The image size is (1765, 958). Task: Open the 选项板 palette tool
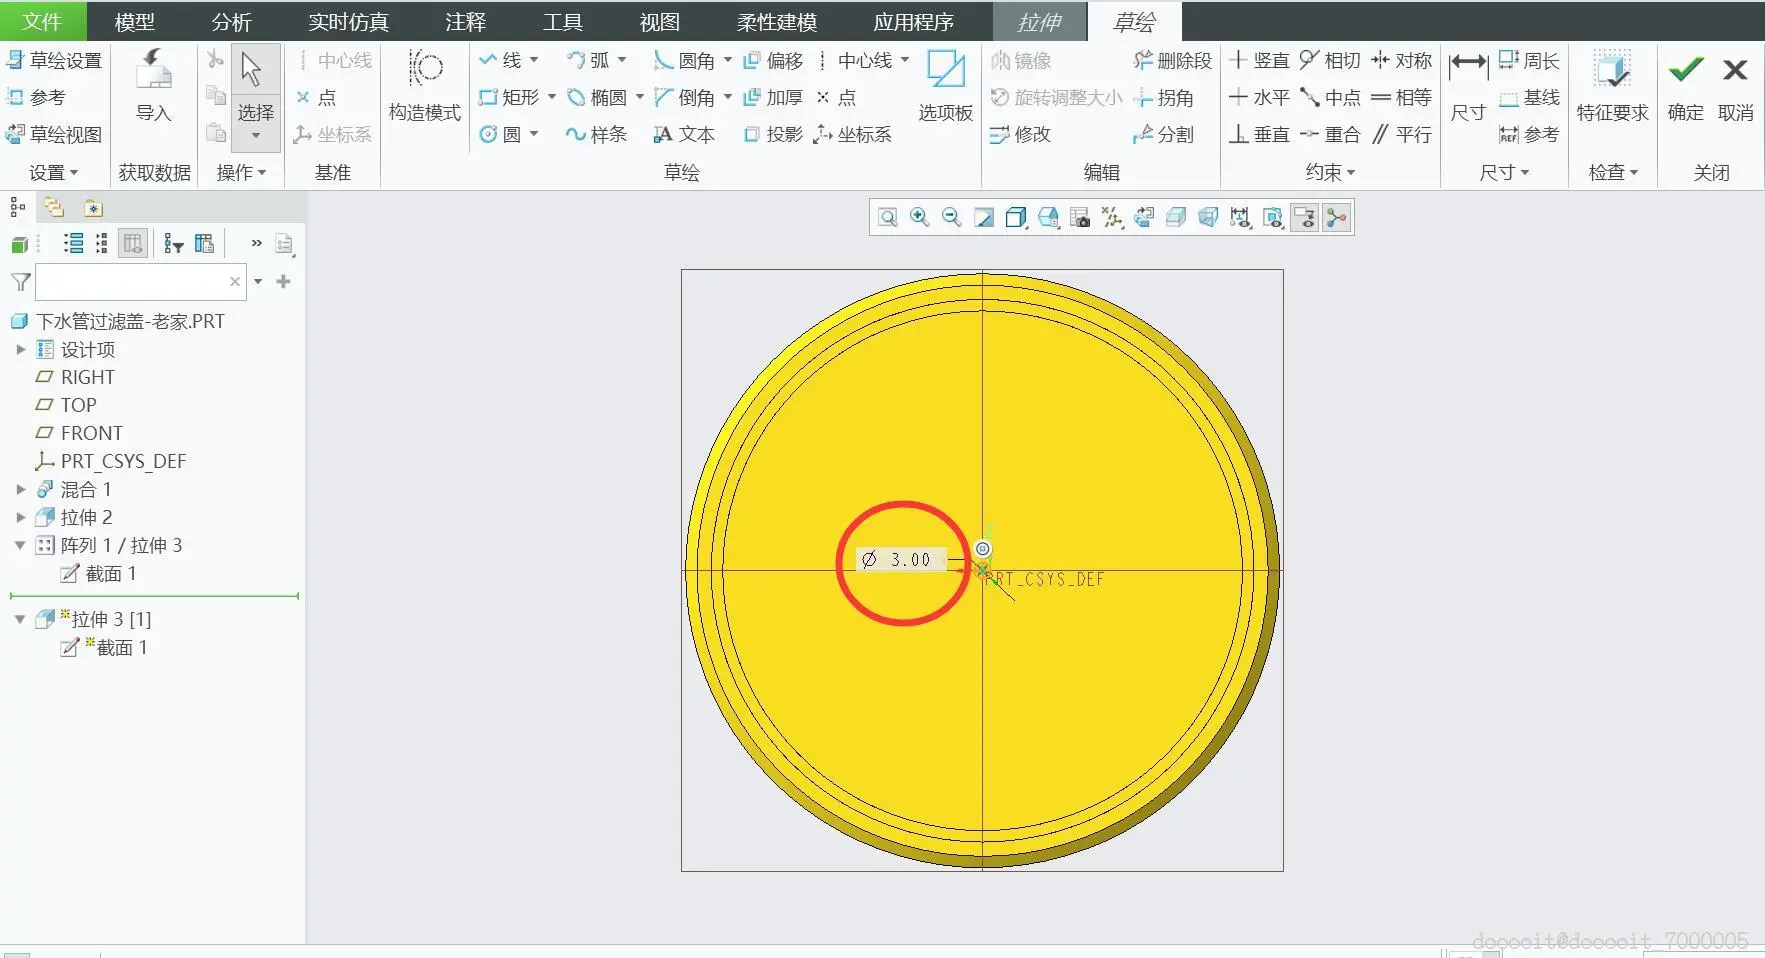[945, 70]
